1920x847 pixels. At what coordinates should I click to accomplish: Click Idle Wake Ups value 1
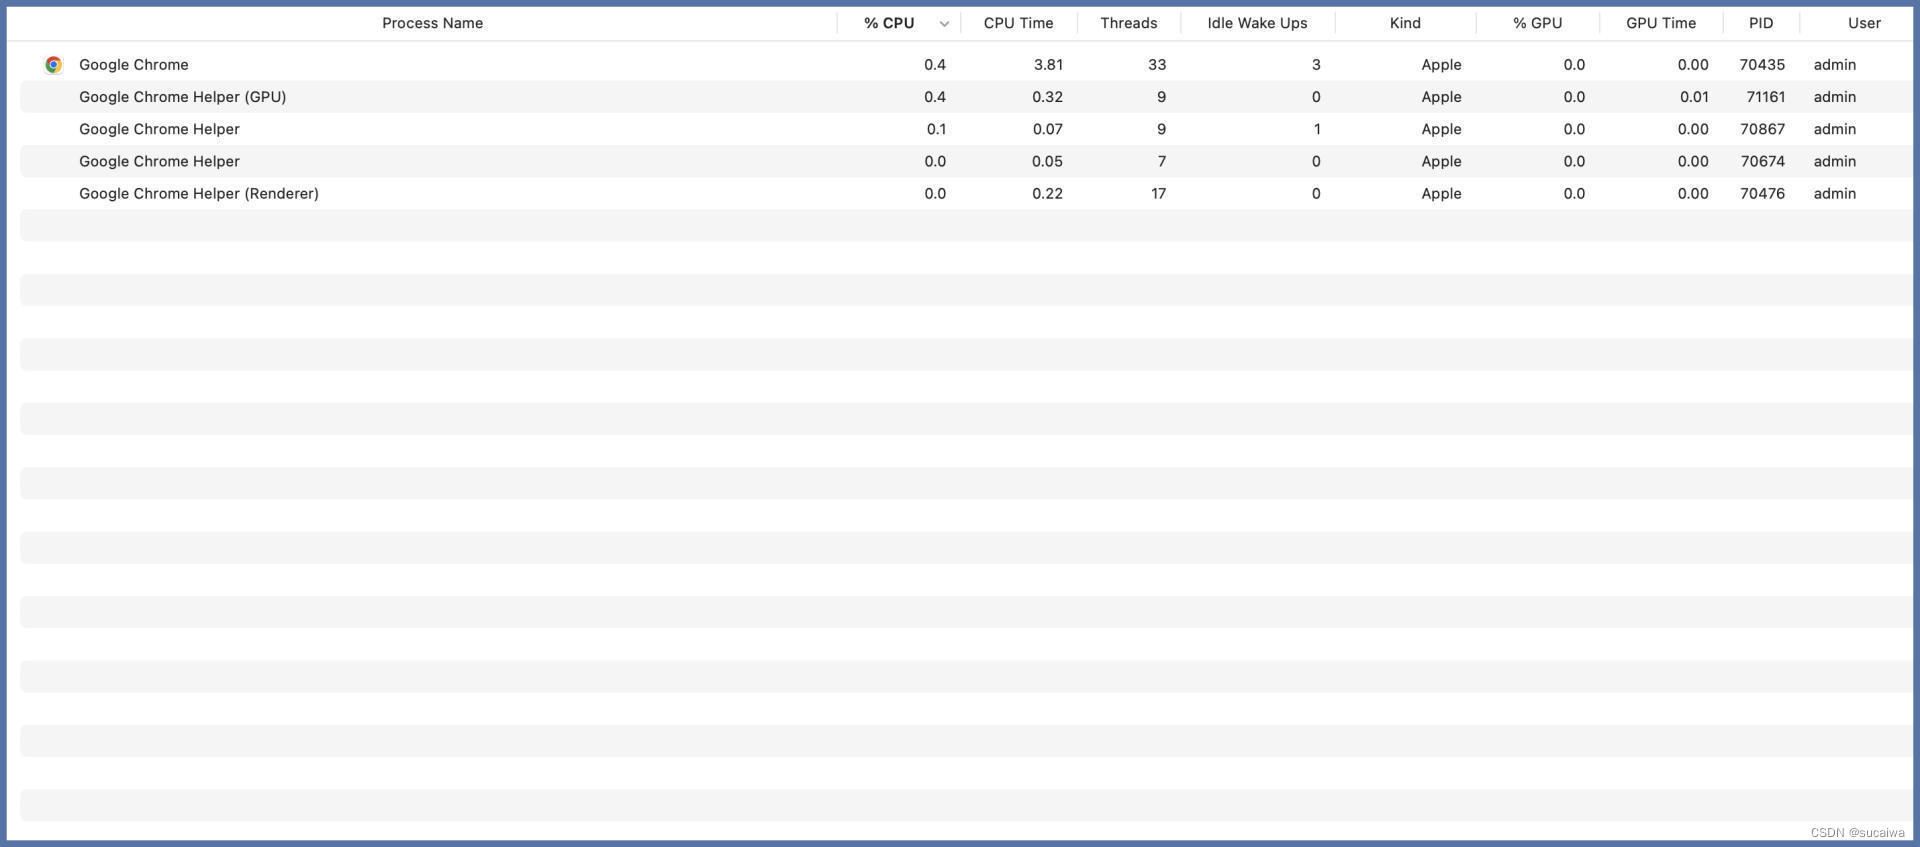tap(1317, 129)
